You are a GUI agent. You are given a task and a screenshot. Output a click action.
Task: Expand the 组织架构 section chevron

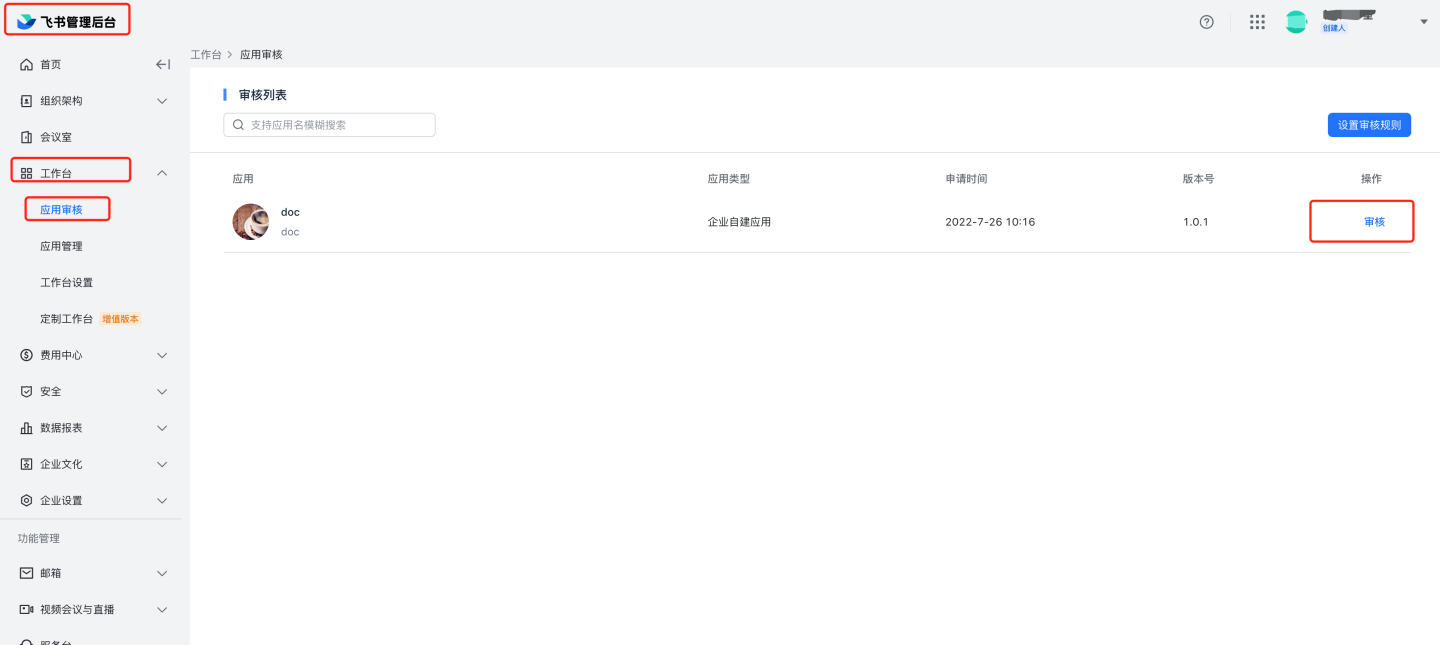(x=162, y=101)
